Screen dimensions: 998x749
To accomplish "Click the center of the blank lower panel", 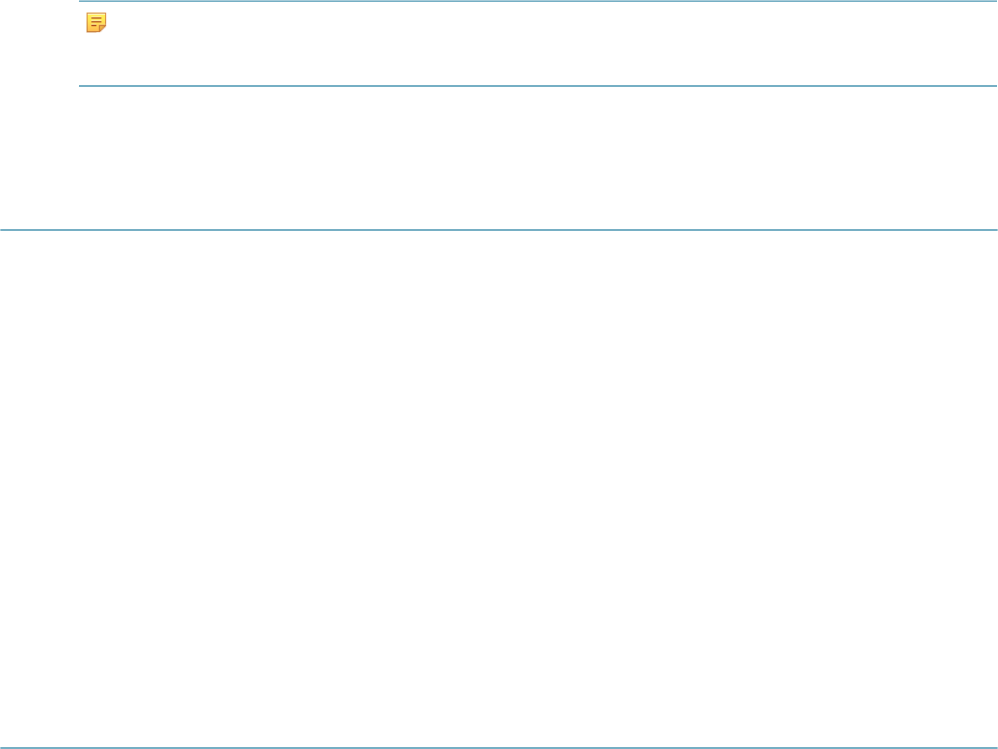I will click(499, 489).
